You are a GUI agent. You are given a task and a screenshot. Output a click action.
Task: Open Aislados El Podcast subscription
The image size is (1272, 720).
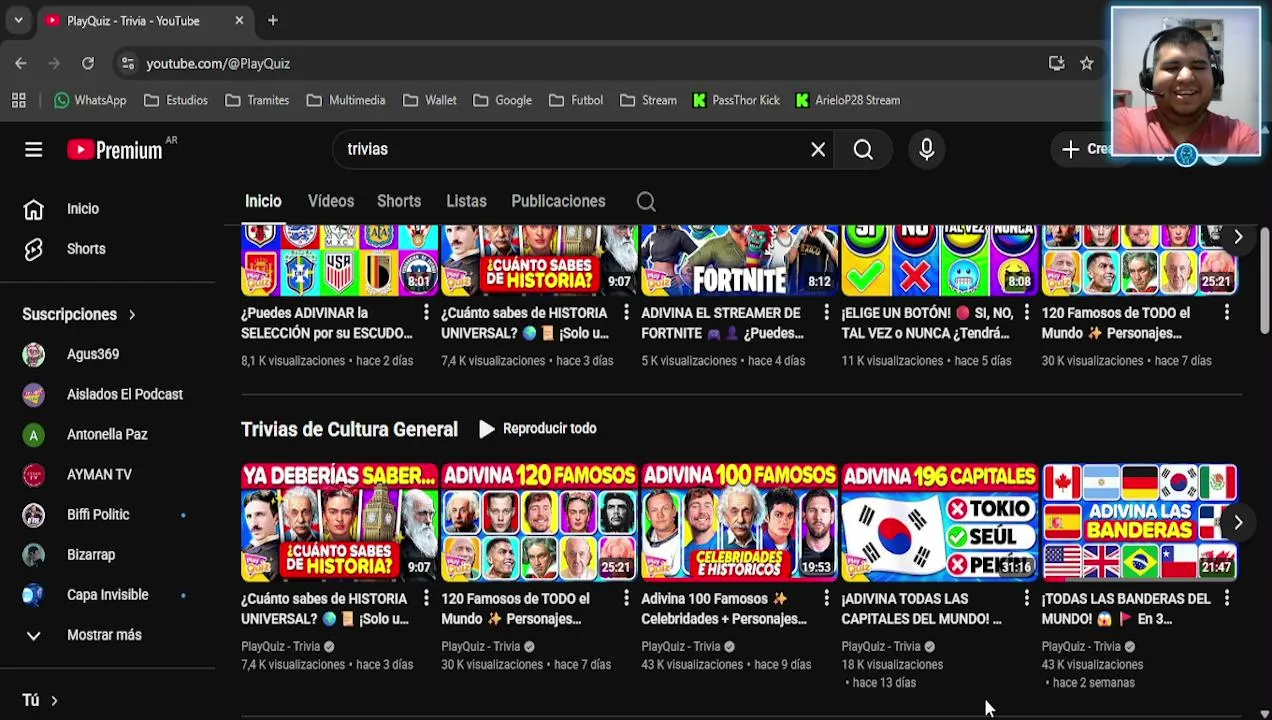(125, 394)
